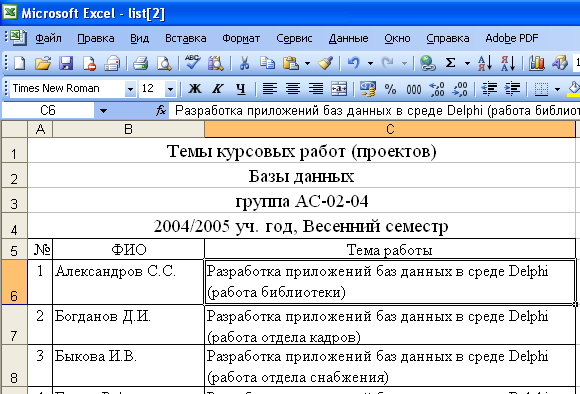Print the worksheet with the printer icon

click(x=141, y=63)
